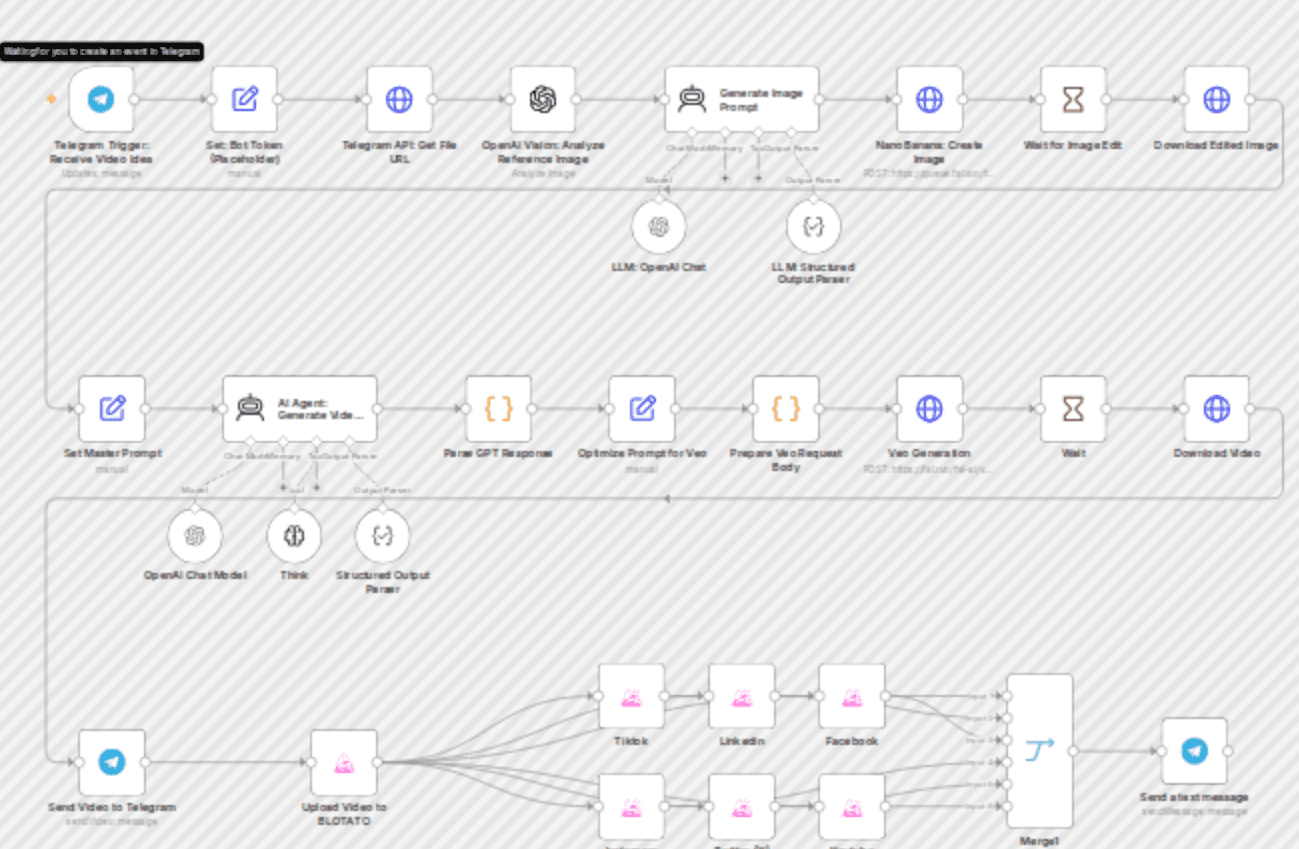Open the Download Video node
Image resolution: width=1299 pixels, height=849 pixels.
point(1216,408)
